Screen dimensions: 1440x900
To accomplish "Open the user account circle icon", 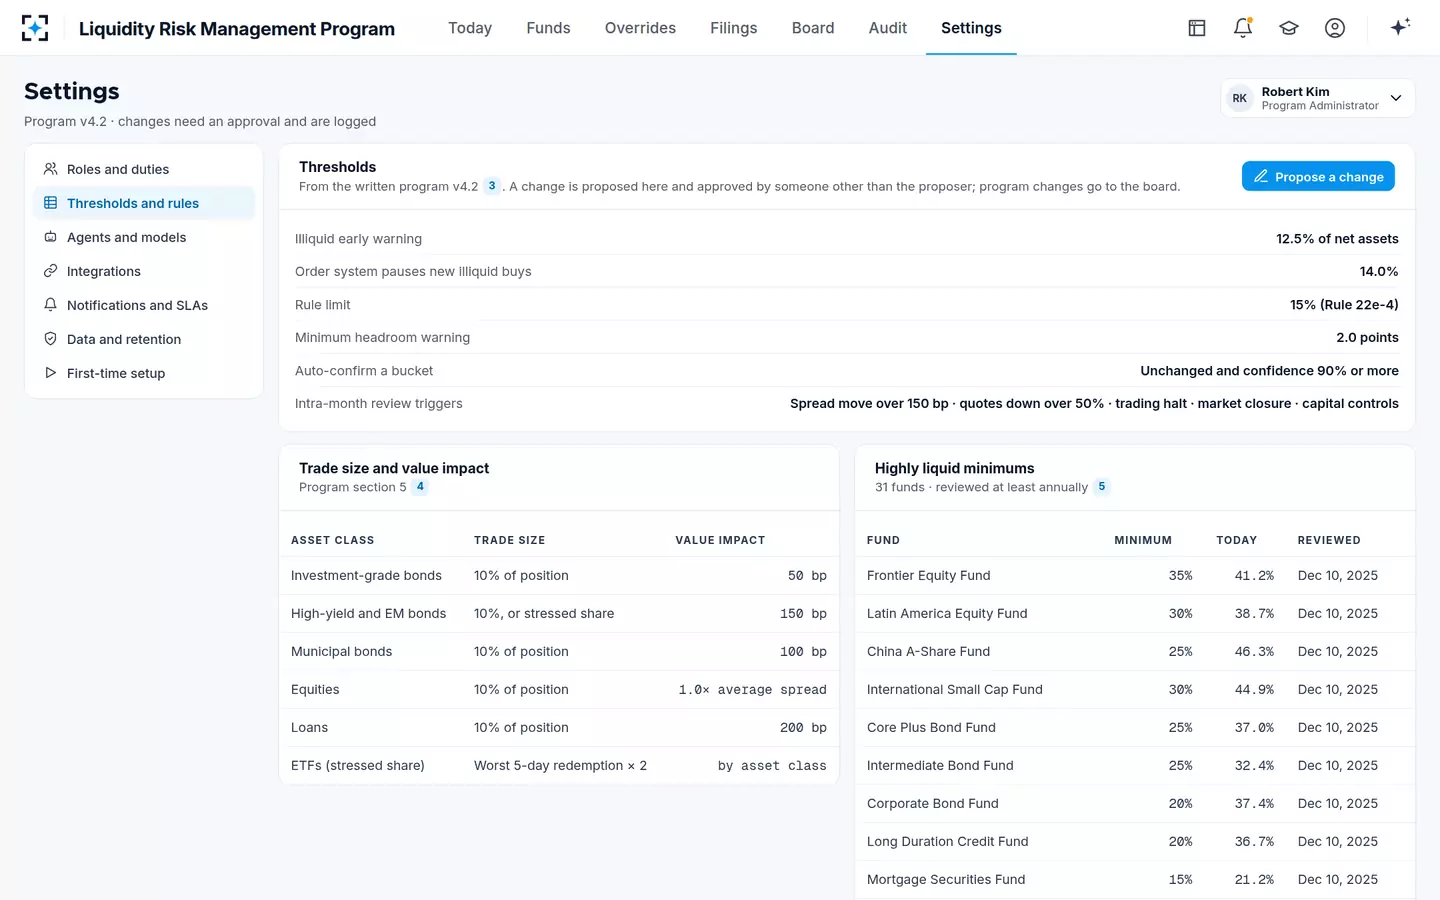I will [1335, 28].
